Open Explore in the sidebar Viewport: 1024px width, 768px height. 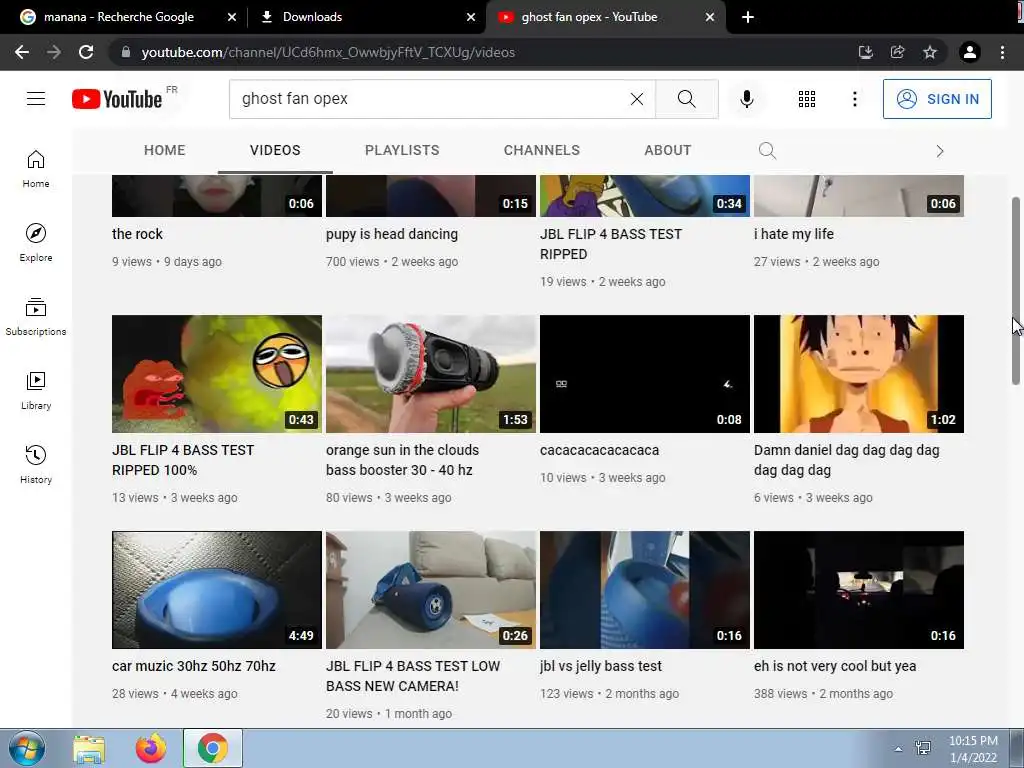tap(36, 242)
